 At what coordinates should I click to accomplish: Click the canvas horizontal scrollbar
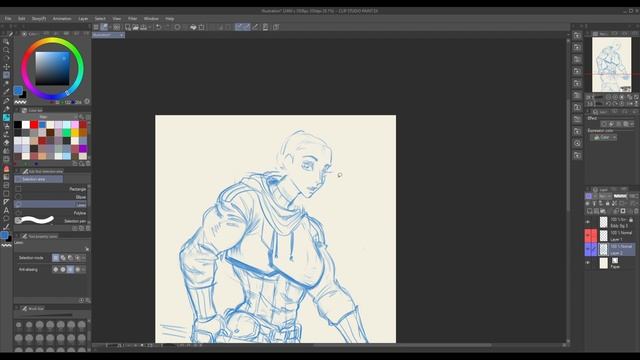pyautogui.click(x=402, y=345)
